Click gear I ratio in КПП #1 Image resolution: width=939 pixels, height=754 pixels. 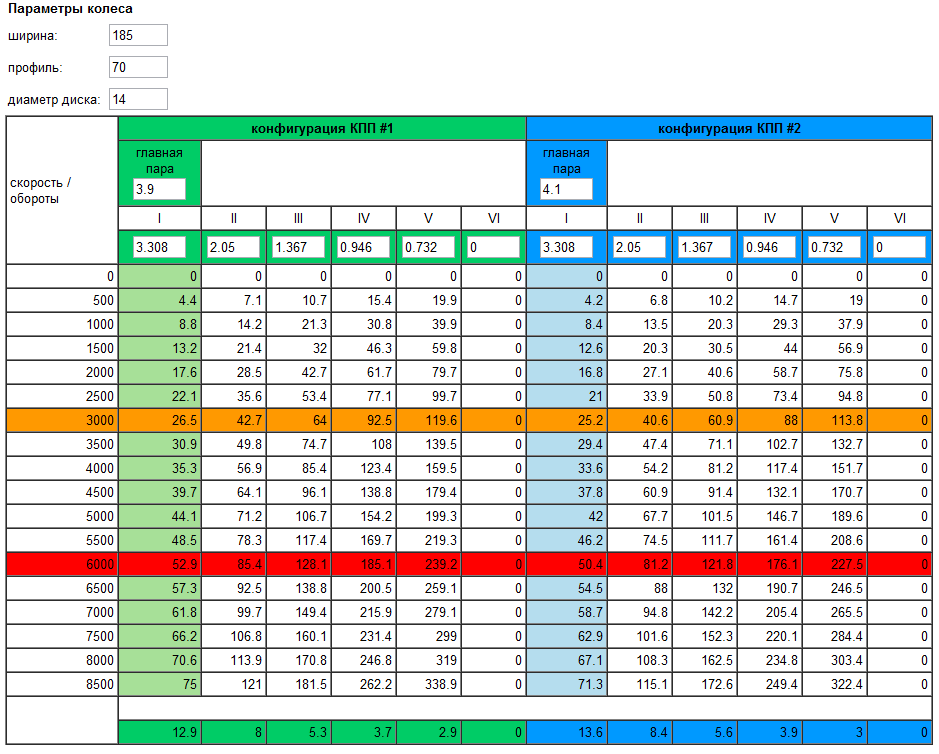pos(159,247)
